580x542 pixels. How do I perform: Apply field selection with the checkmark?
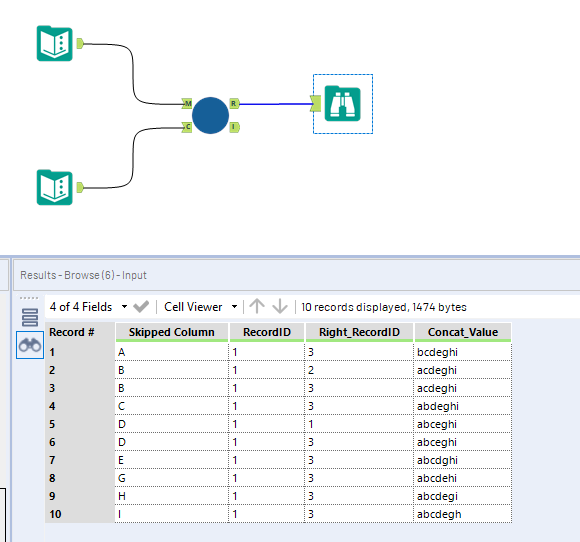pos(141,307)
